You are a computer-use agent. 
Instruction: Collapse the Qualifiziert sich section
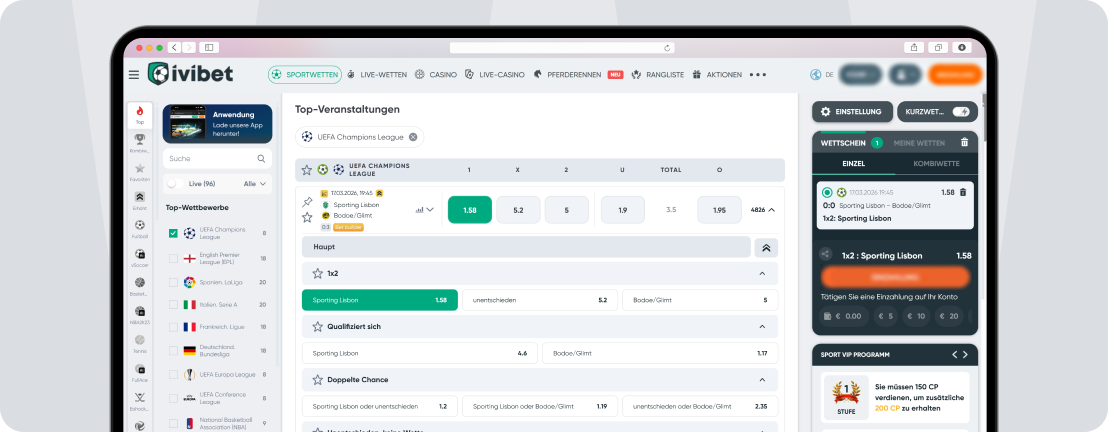[762, 327]
